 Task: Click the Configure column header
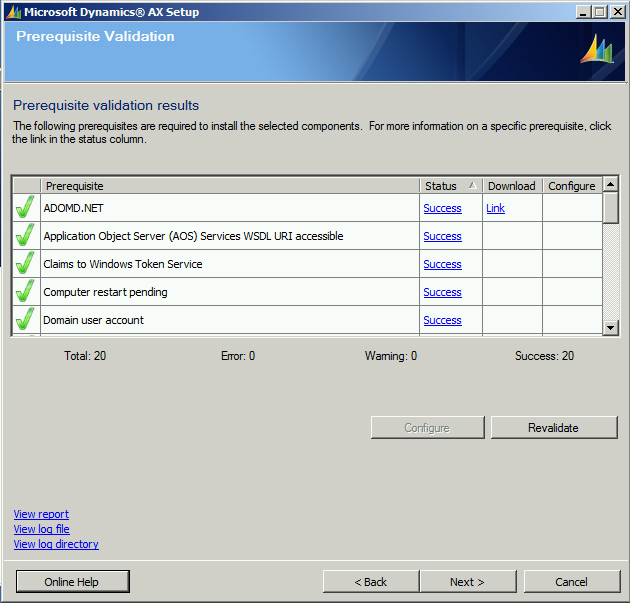point(572,186)
